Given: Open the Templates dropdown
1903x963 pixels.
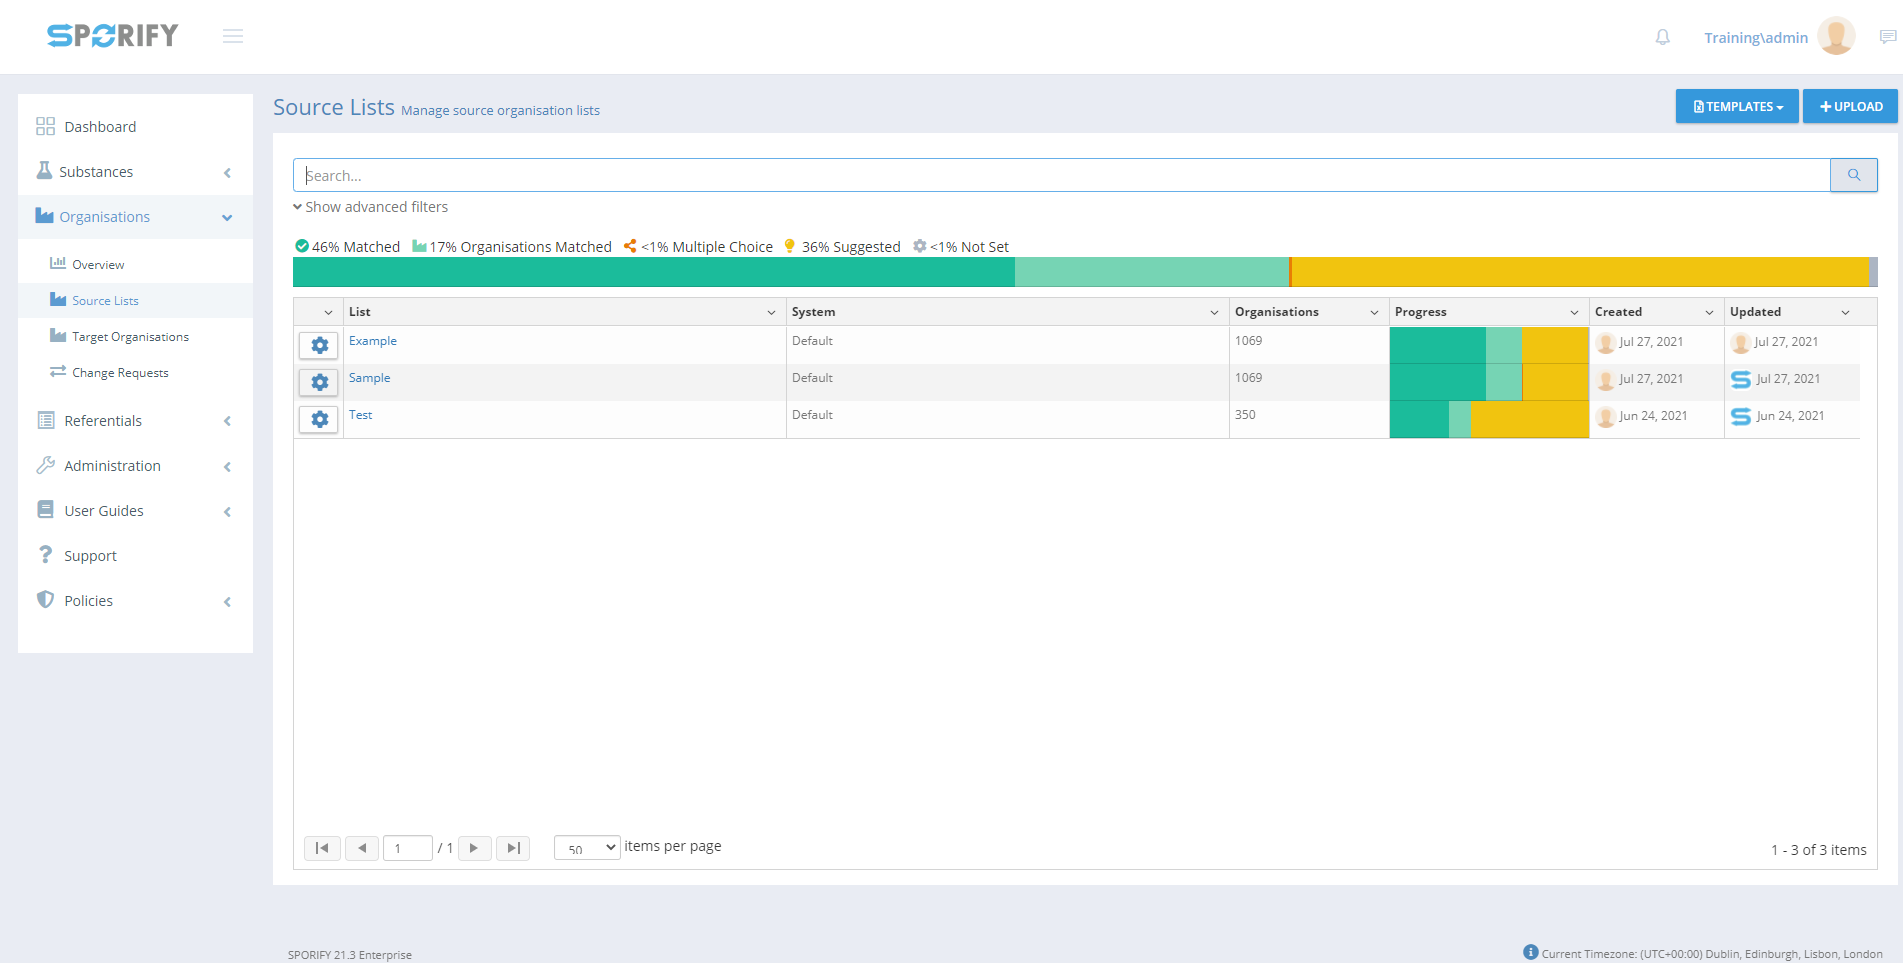Looking at the screenshot, I should click(x=1737, y=106).
